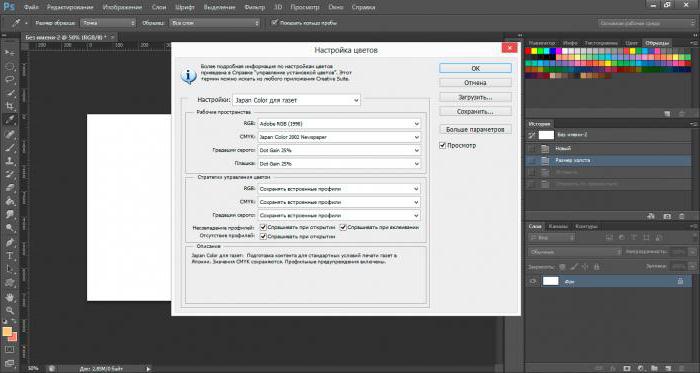Select the Paint Bucket tool

tap(10, 201)
